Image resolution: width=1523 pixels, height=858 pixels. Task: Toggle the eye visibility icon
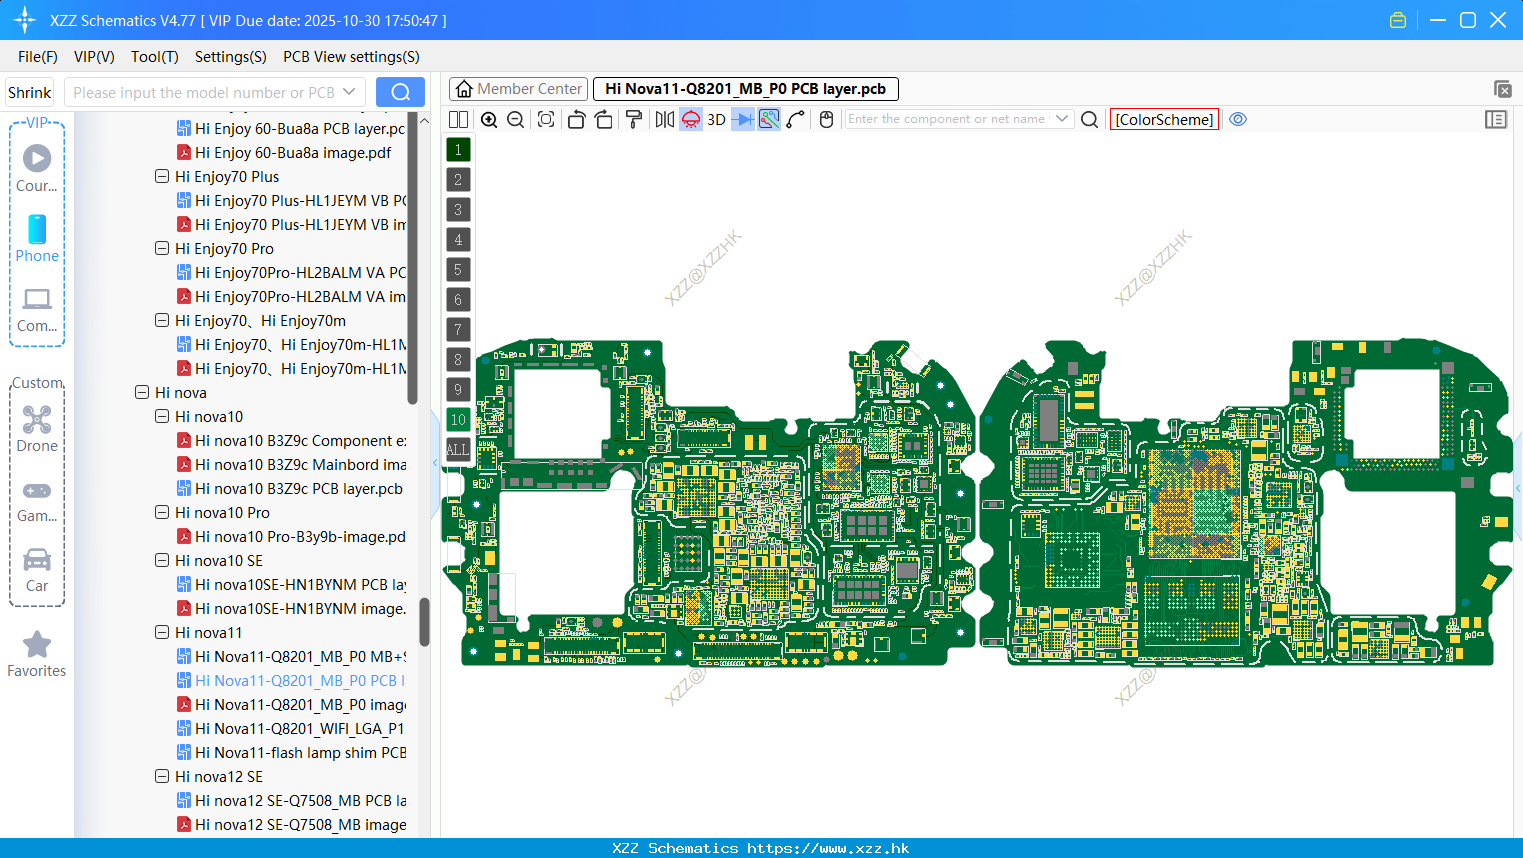point(1238,119)
